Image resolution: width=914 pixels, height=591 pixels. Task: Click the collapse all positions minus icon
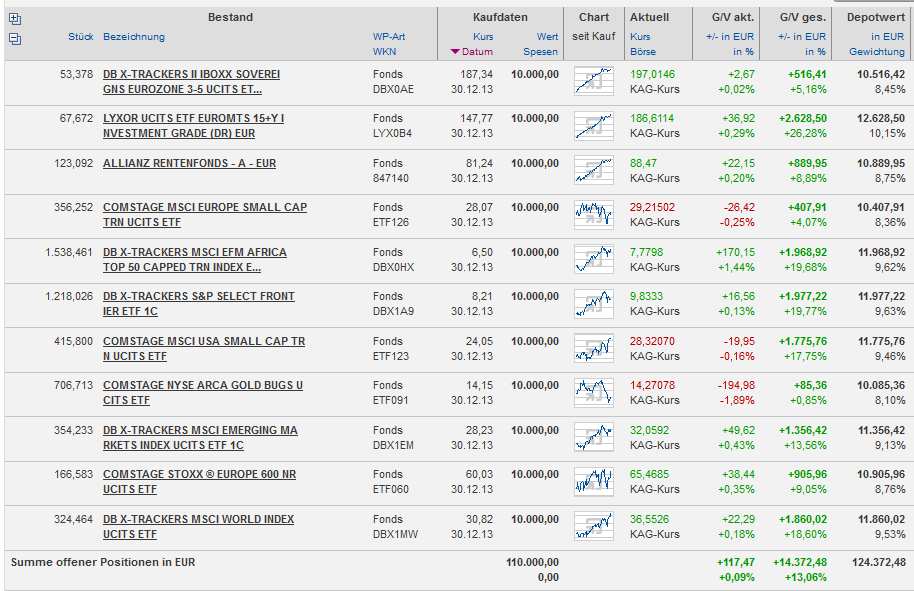(x=14, y=38)
